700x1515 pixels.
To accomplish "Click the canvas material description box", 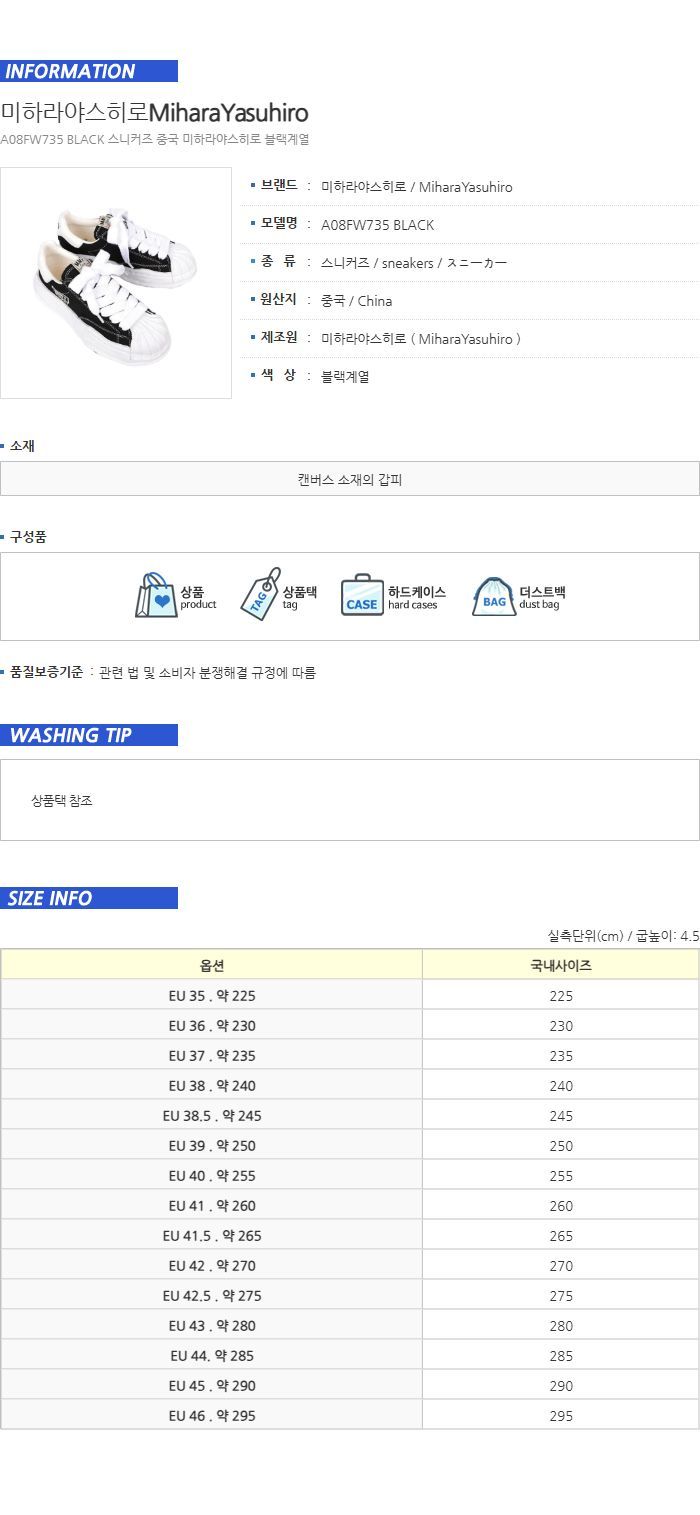I will (350, 479).
